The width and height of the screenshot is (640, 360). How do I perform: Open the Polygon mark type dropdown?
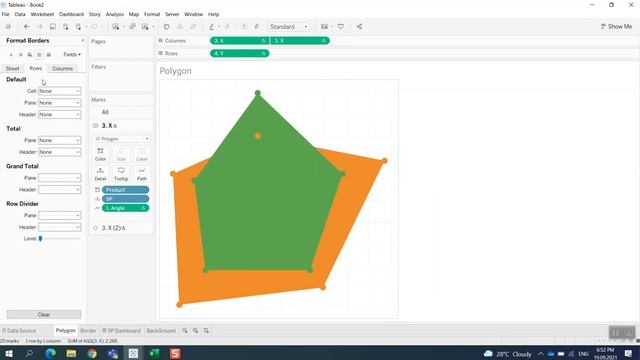(121, 139)
